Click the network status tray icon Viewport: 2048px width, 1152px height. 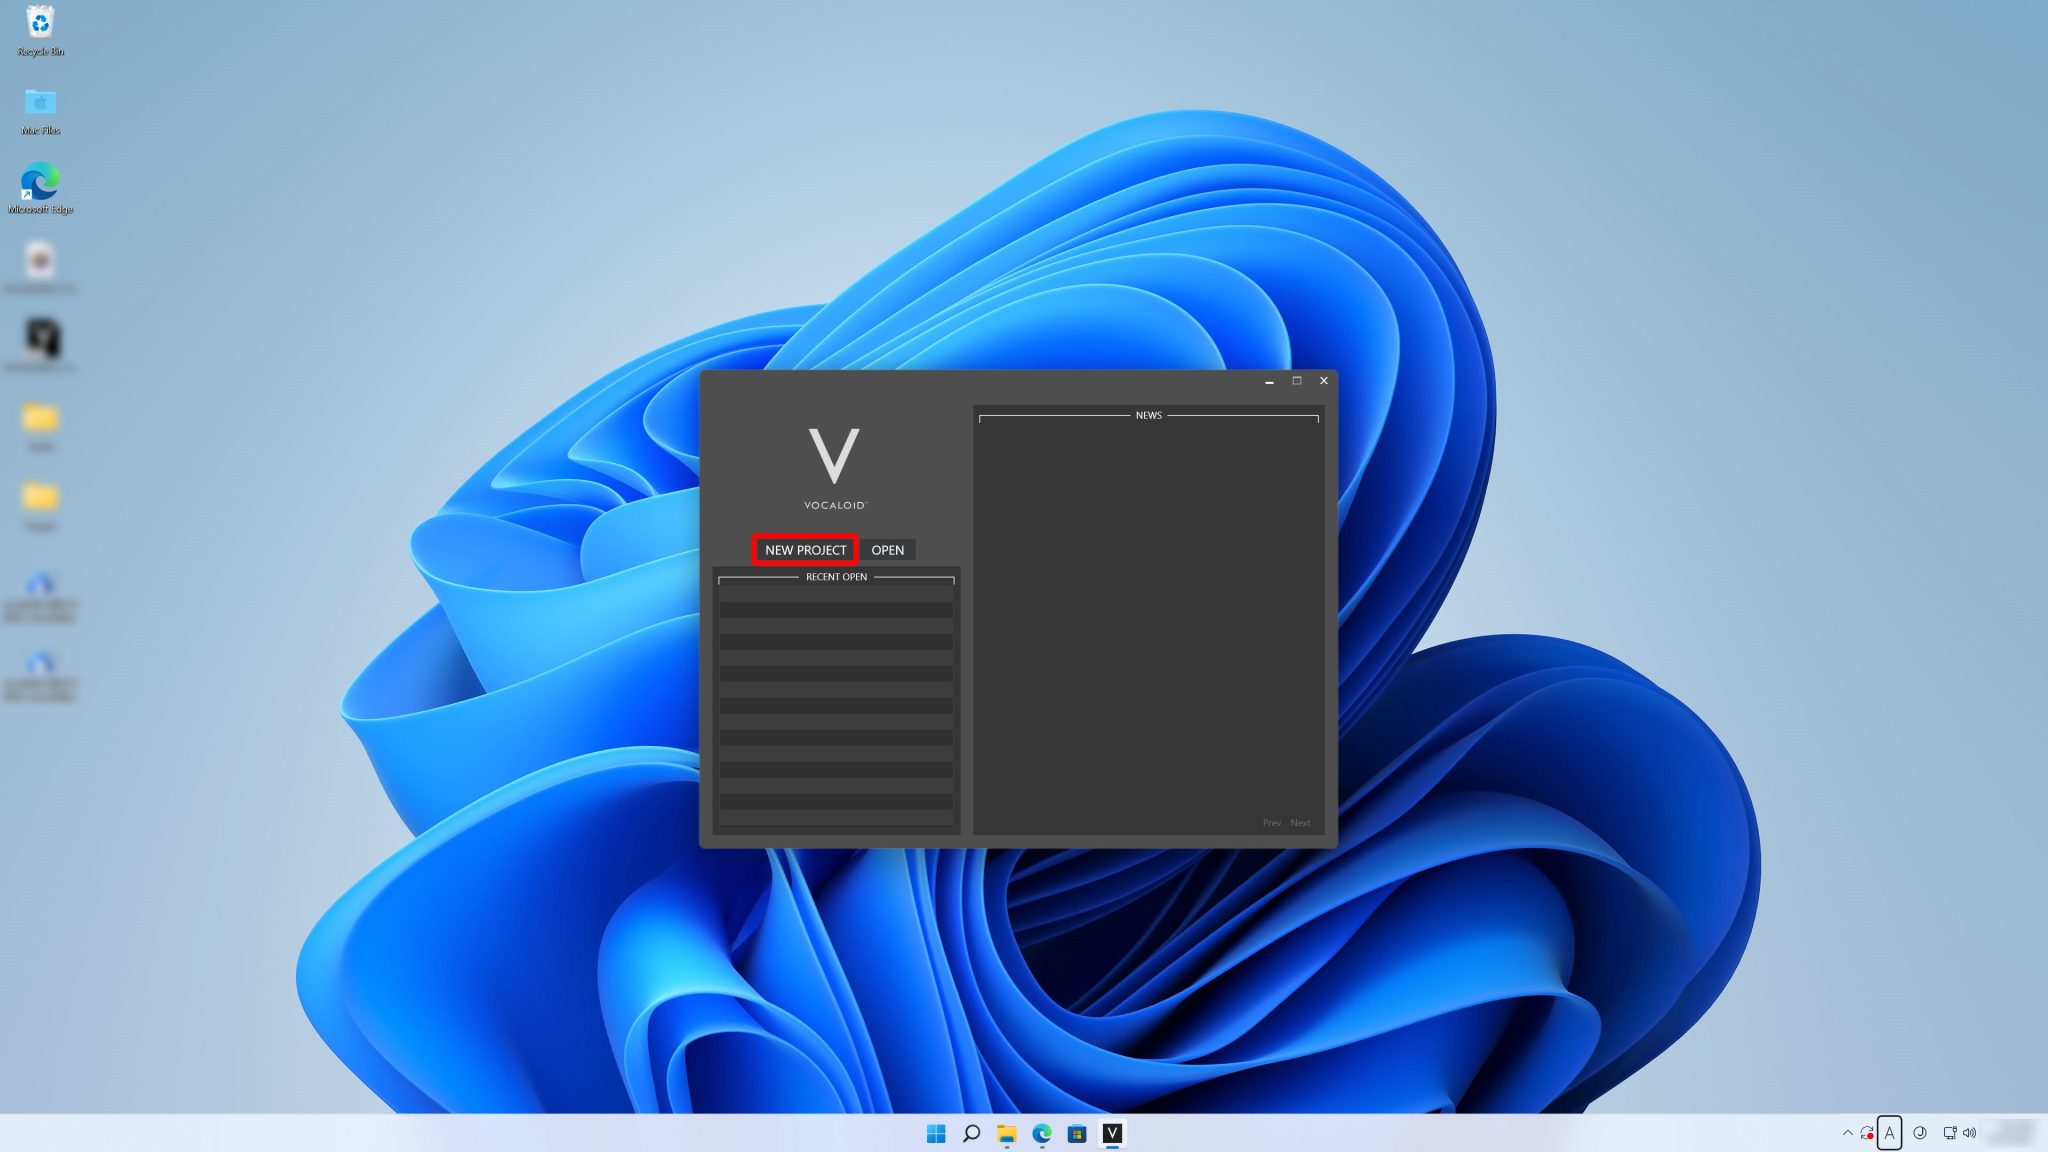click(1949, 1133)
